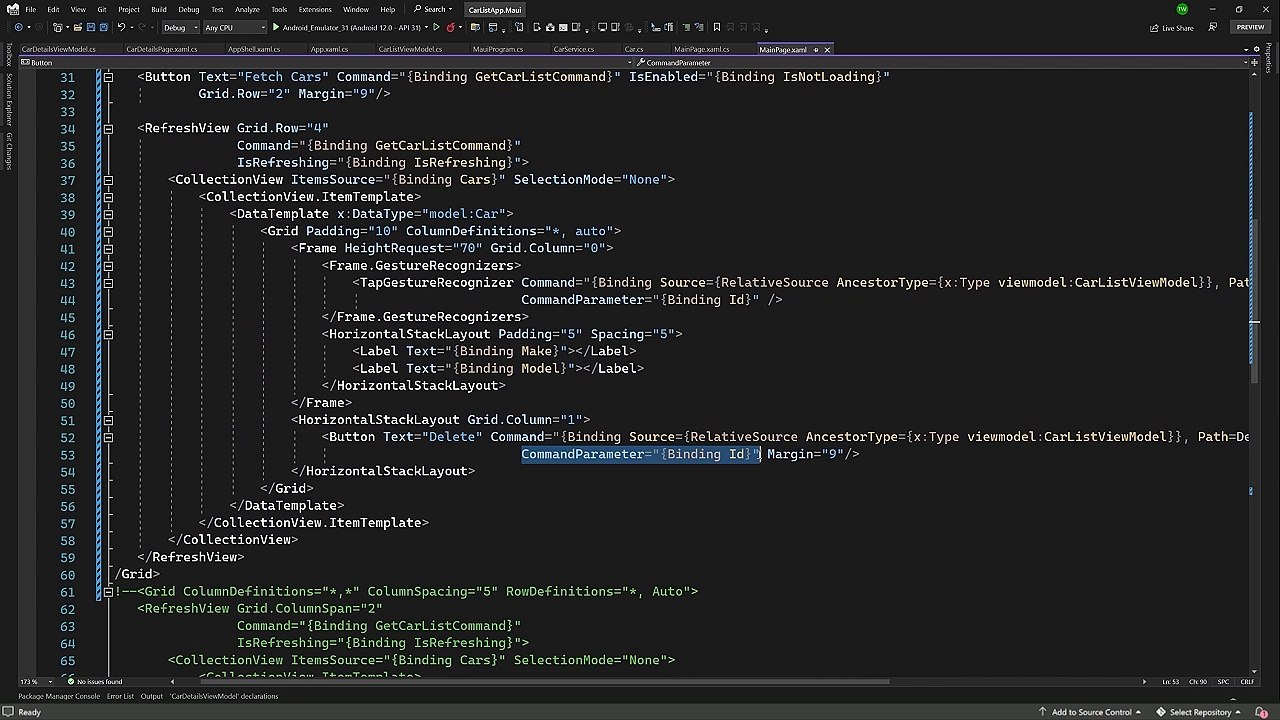The height and width of the screenshot is (720, 1280).
Task: Click the Open File folder icon
Action: (76, 27)
